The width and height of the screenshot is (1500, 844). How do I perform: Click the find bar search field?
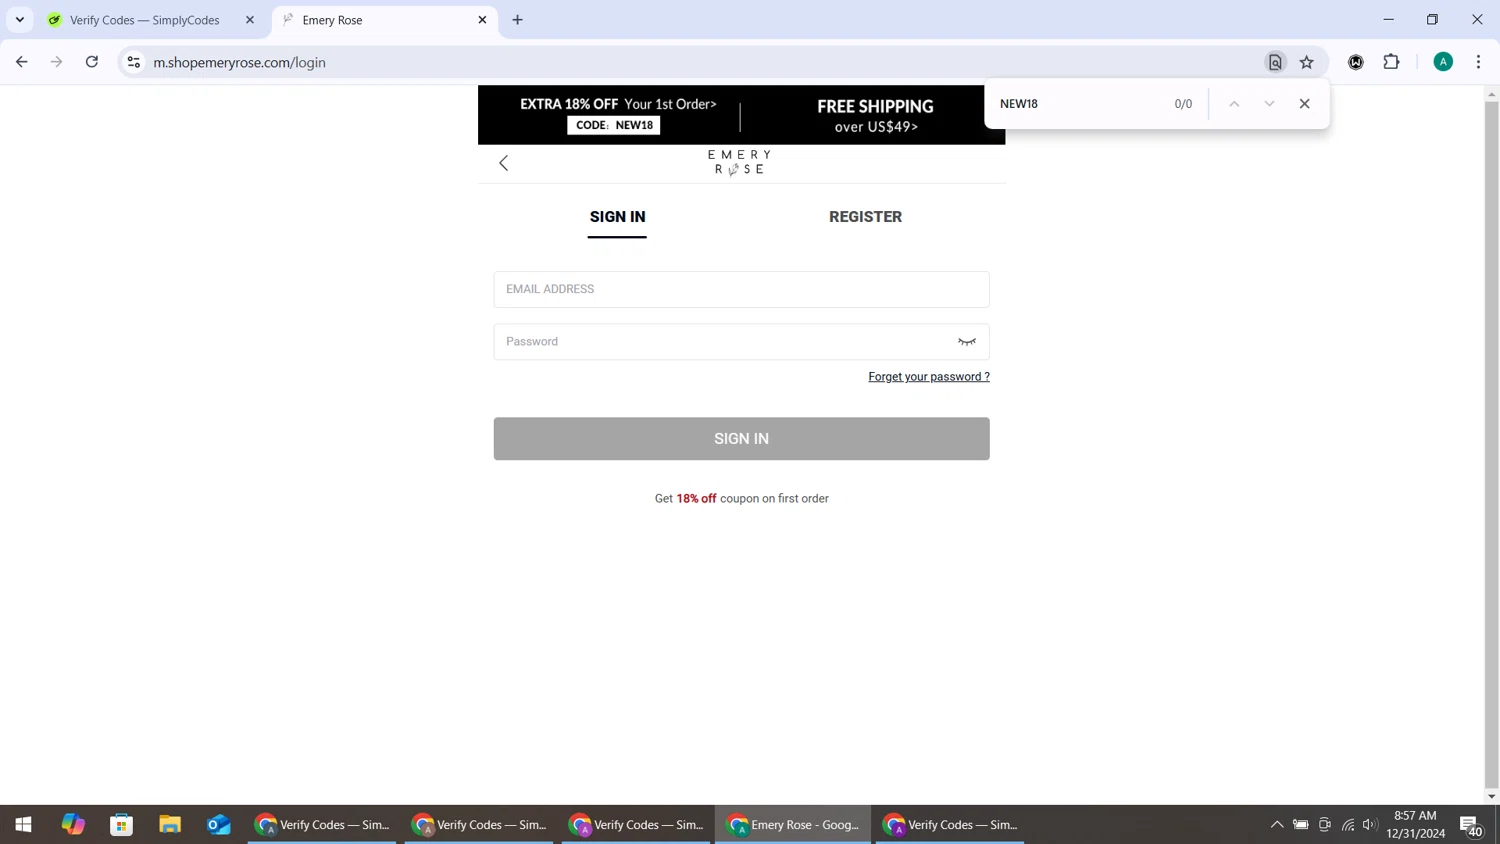coord(1080,104)
